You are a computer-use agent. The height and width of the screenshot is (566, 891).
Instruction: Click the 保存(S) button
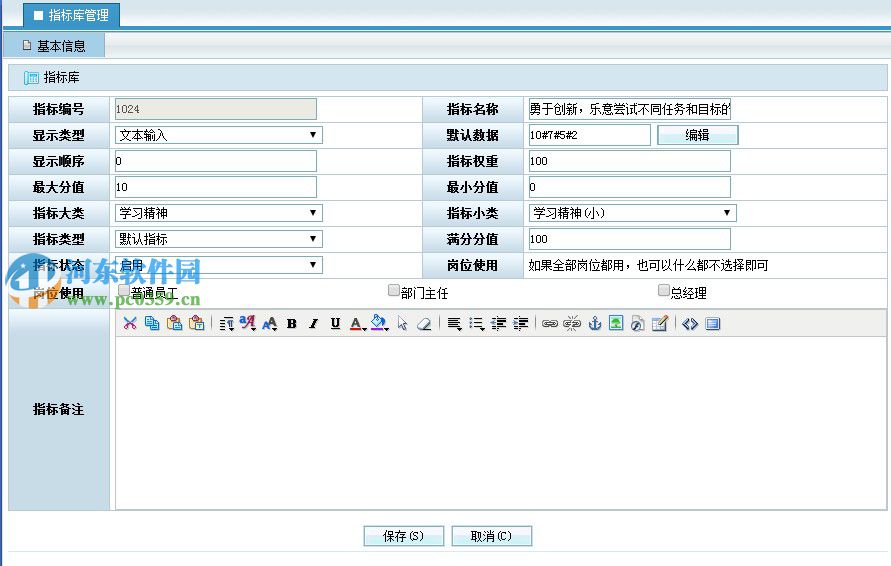[x=403, y=536]
